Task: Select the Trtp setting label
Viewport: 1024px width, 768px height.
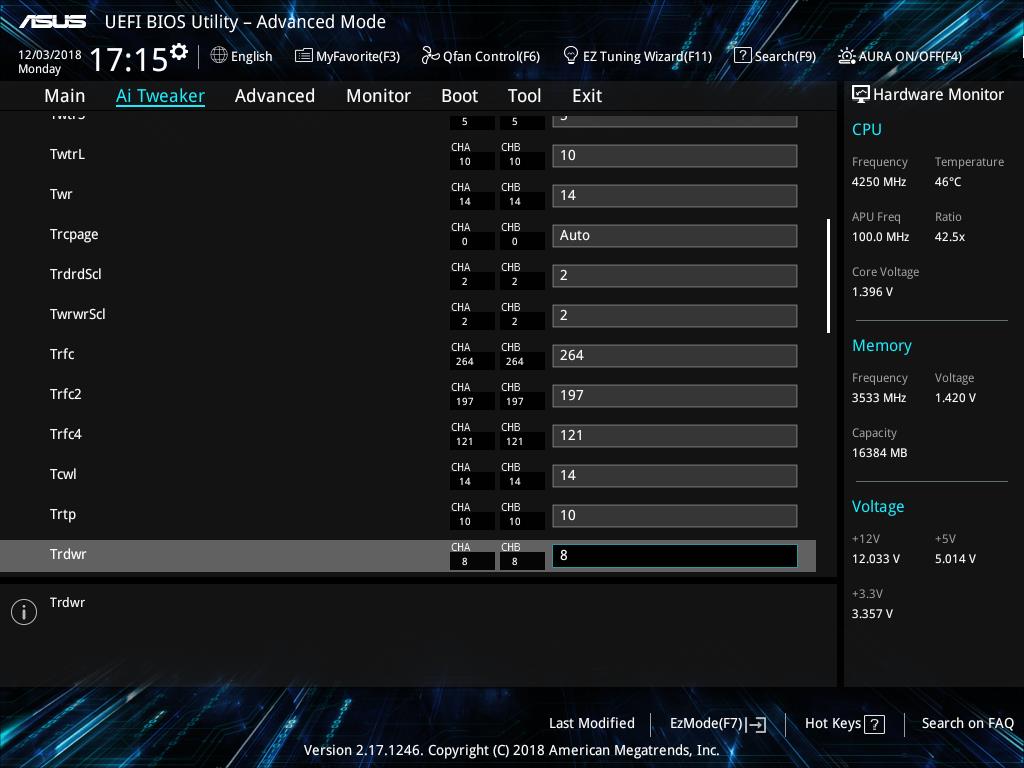Action: tap(63, 515)
